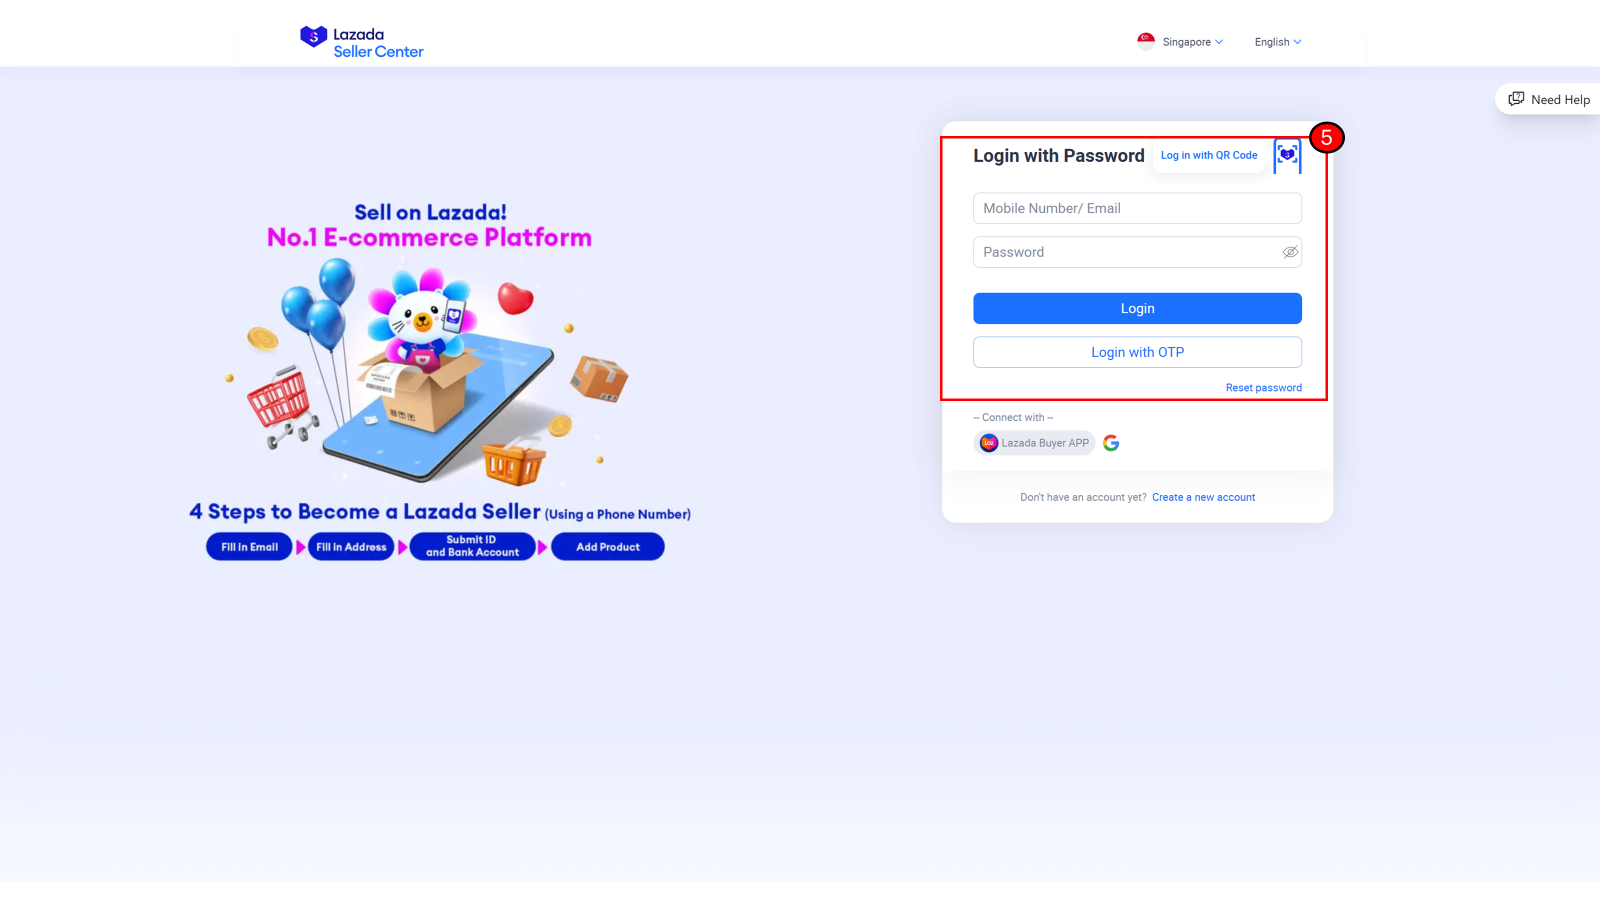The width and height of the screenshot is (1600, 900).
Task: Expand the Singapore country dropdown
Action: click(1181, 42)
